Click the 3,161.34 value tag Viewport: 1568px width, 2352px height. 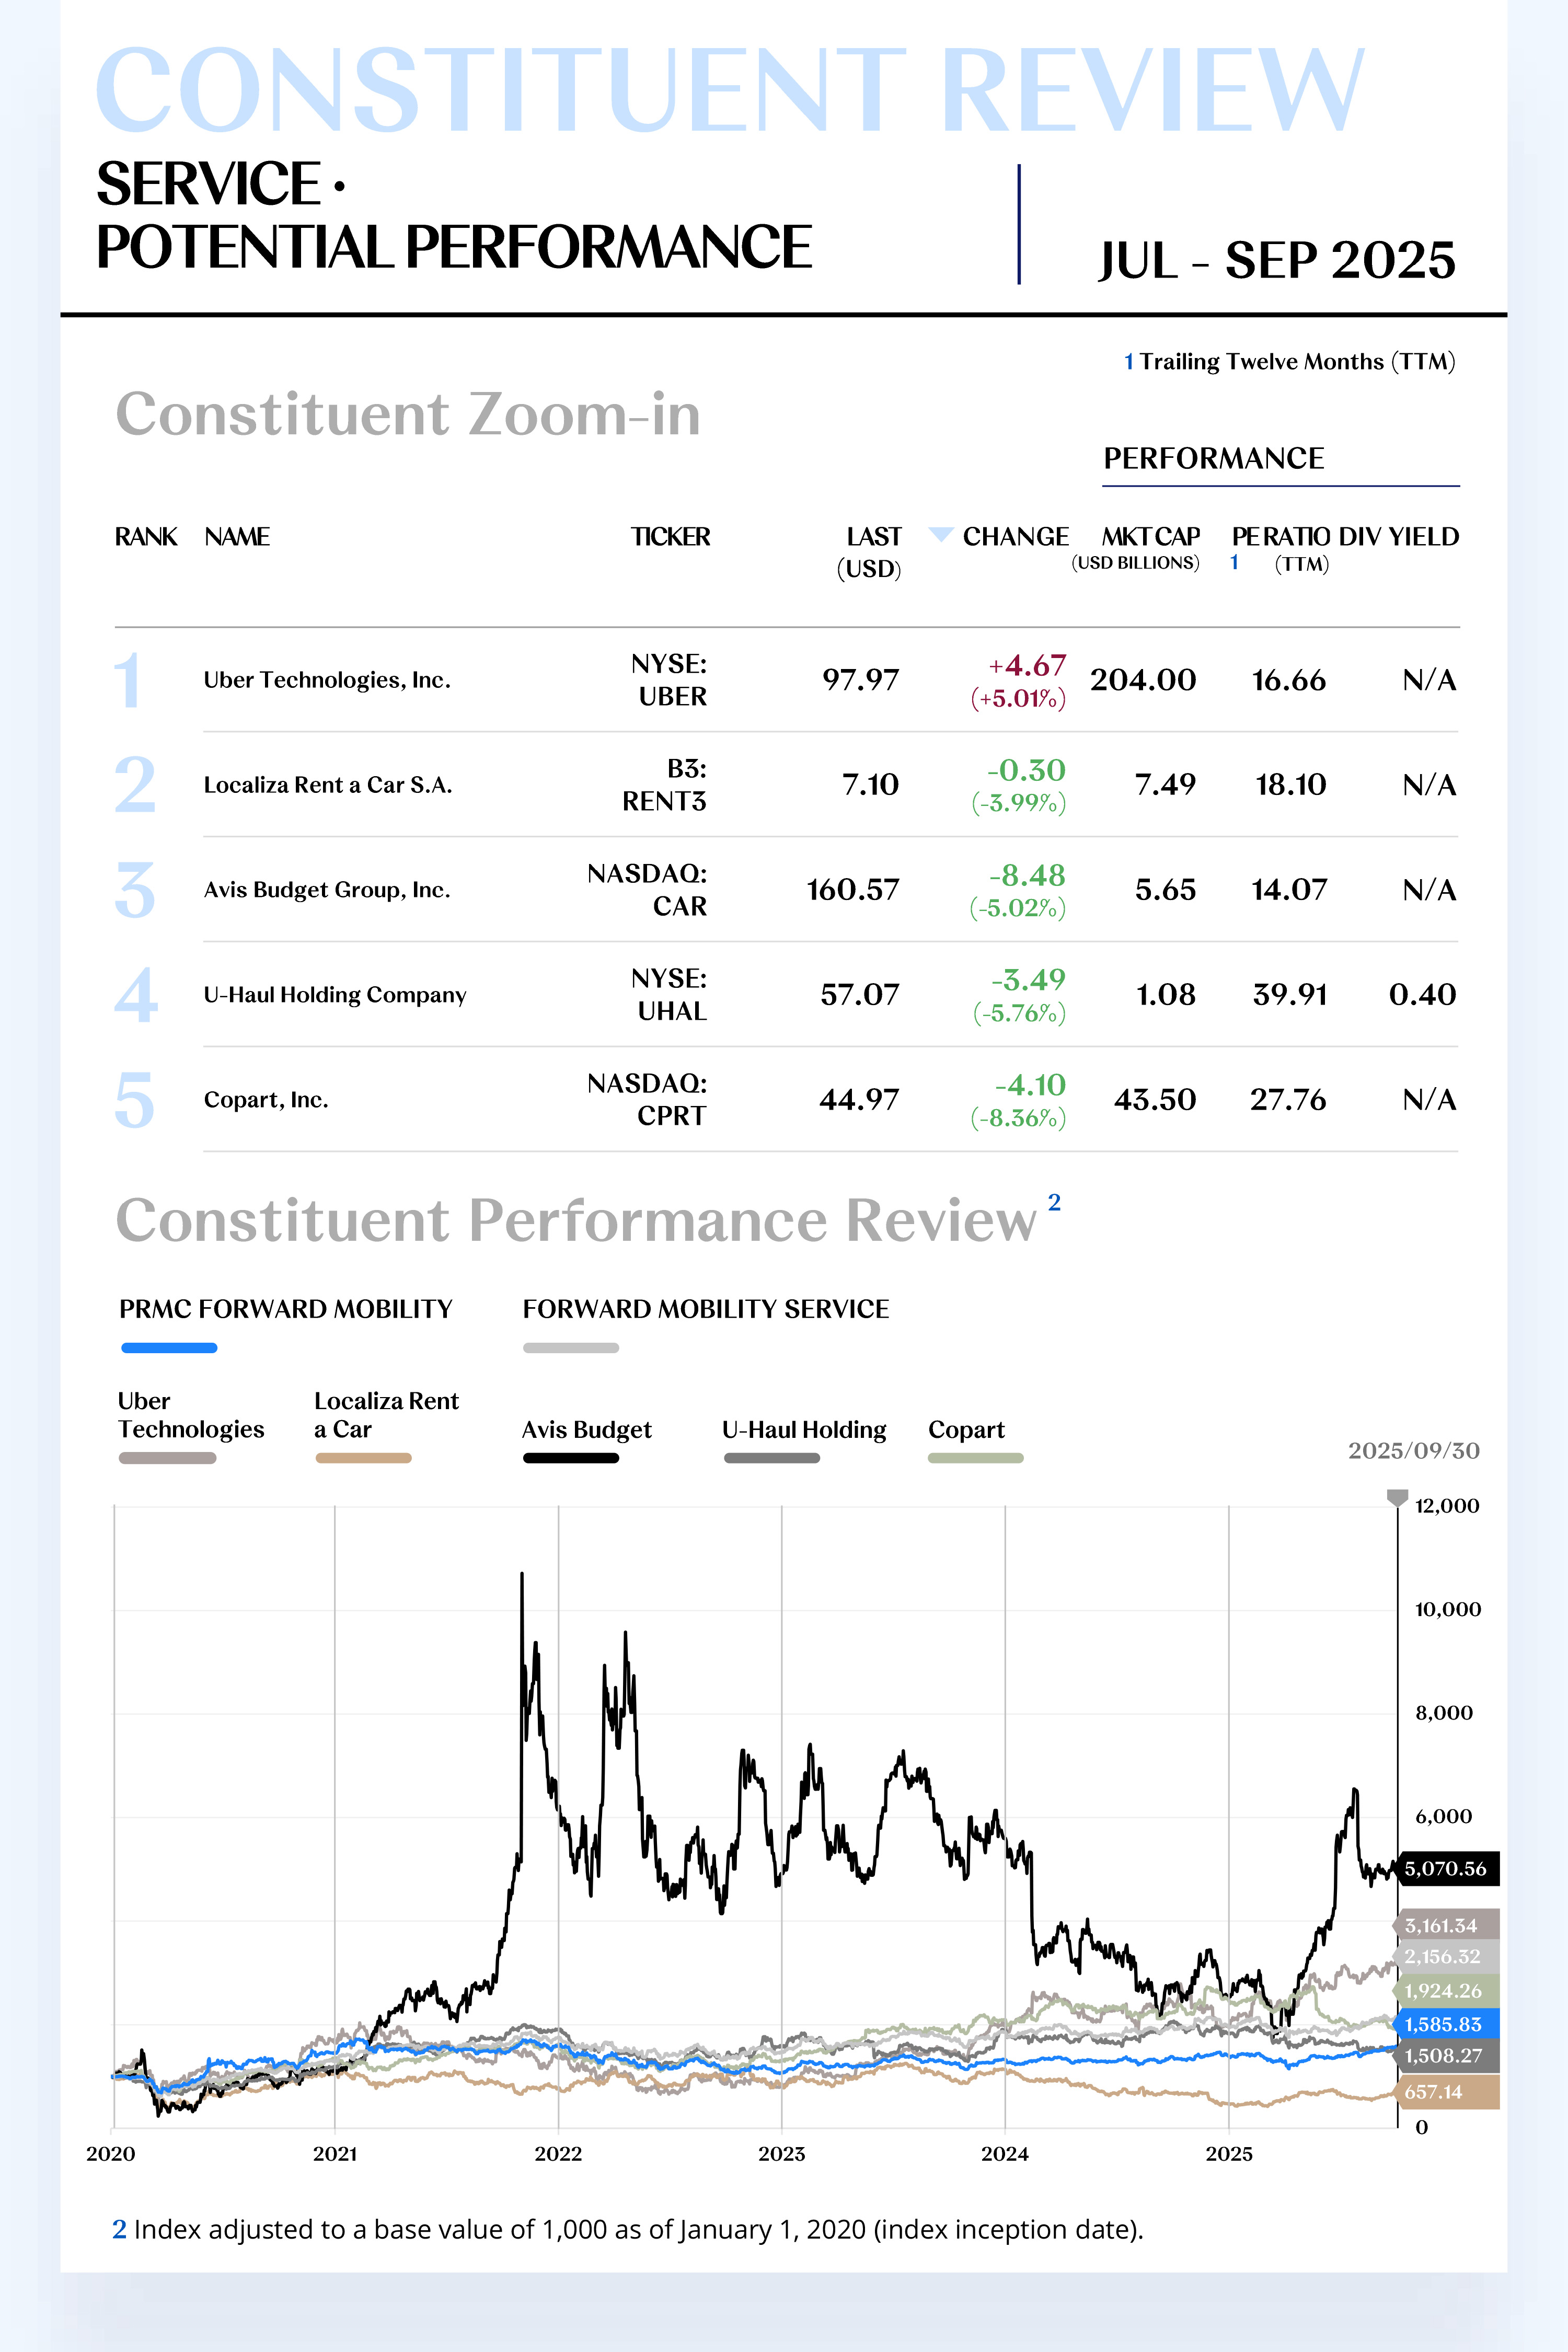click(x=1445, y=1925)
